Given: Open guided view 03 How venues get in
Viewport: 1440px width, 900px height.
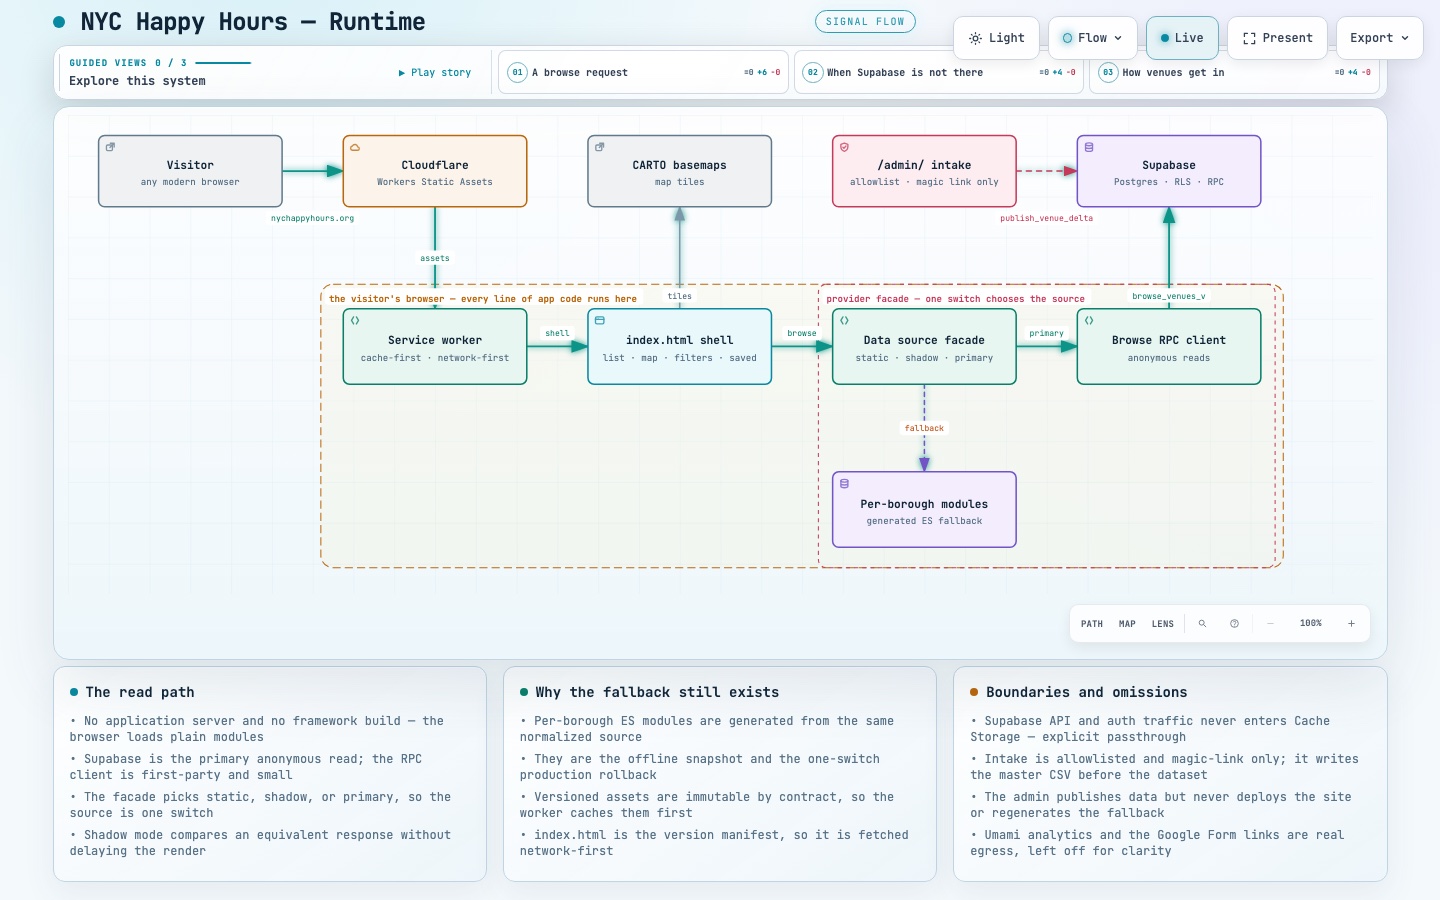Looking at the screenshot, I should click(x=1234, y=72).
